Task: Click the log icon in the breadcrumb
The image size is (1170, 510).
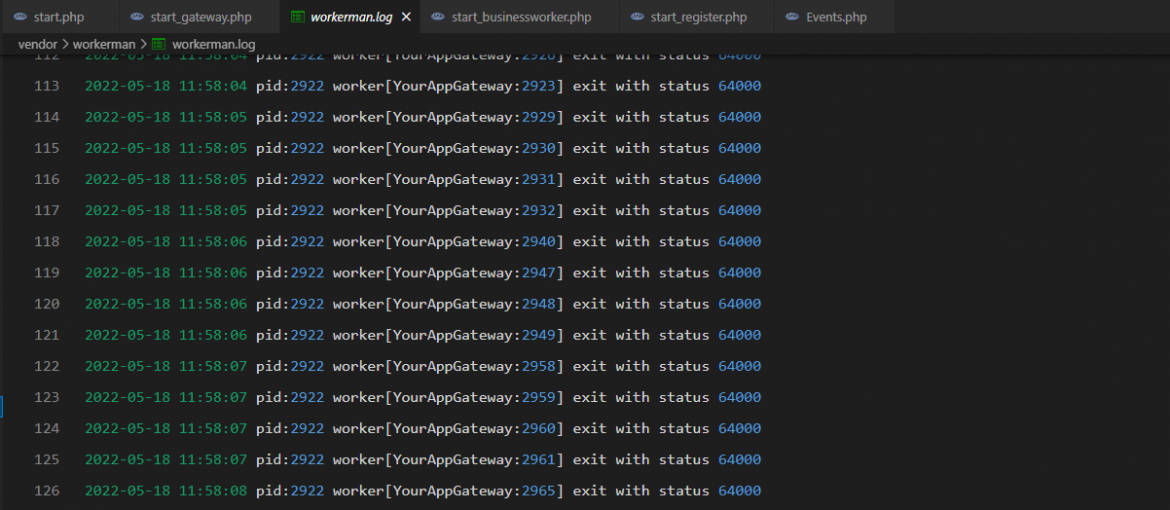Action: pyautogui.click(x=158, y=44)
